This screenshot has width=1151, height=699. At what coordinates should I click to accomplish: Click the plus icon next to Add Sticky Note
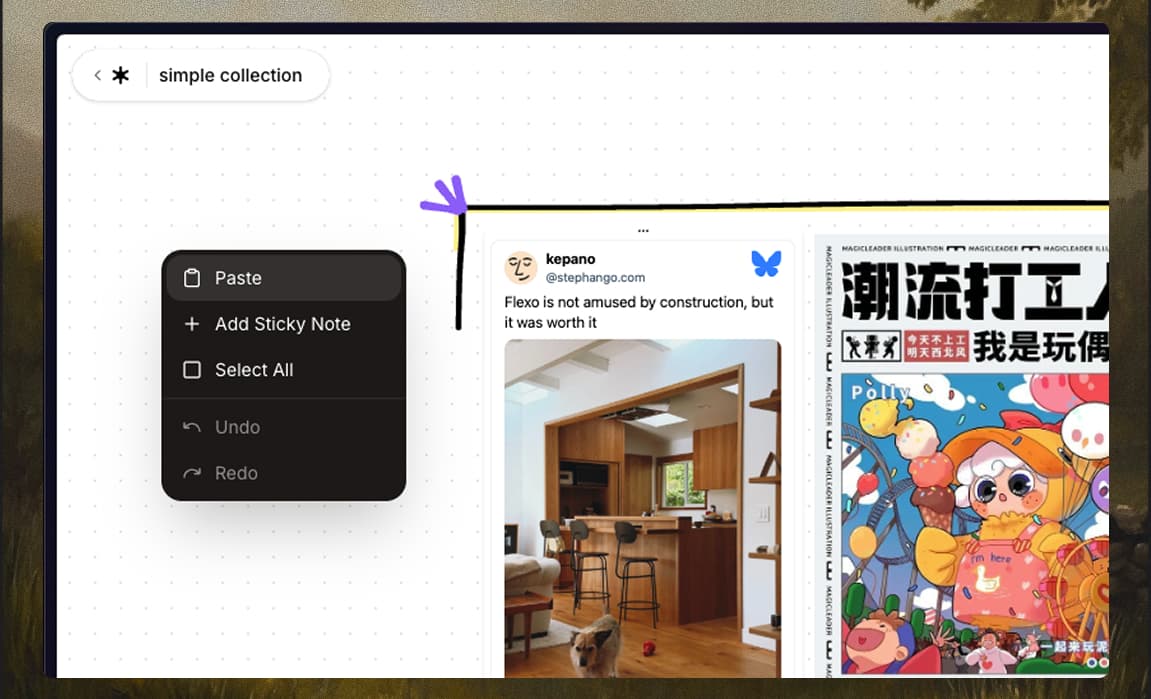point(191,323)
